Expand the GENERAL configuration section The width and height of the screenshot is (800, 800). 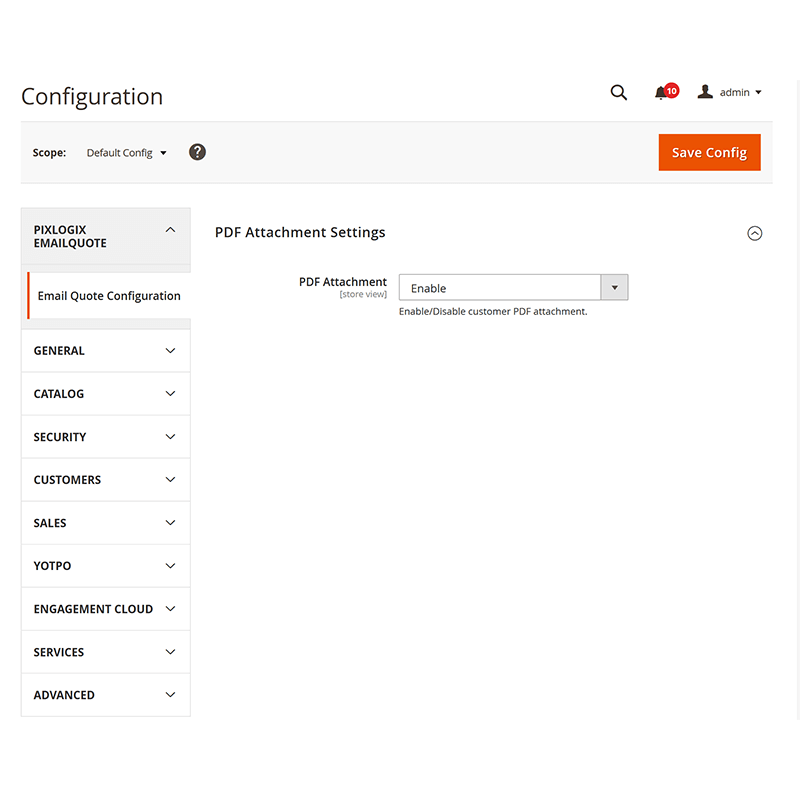105,350
